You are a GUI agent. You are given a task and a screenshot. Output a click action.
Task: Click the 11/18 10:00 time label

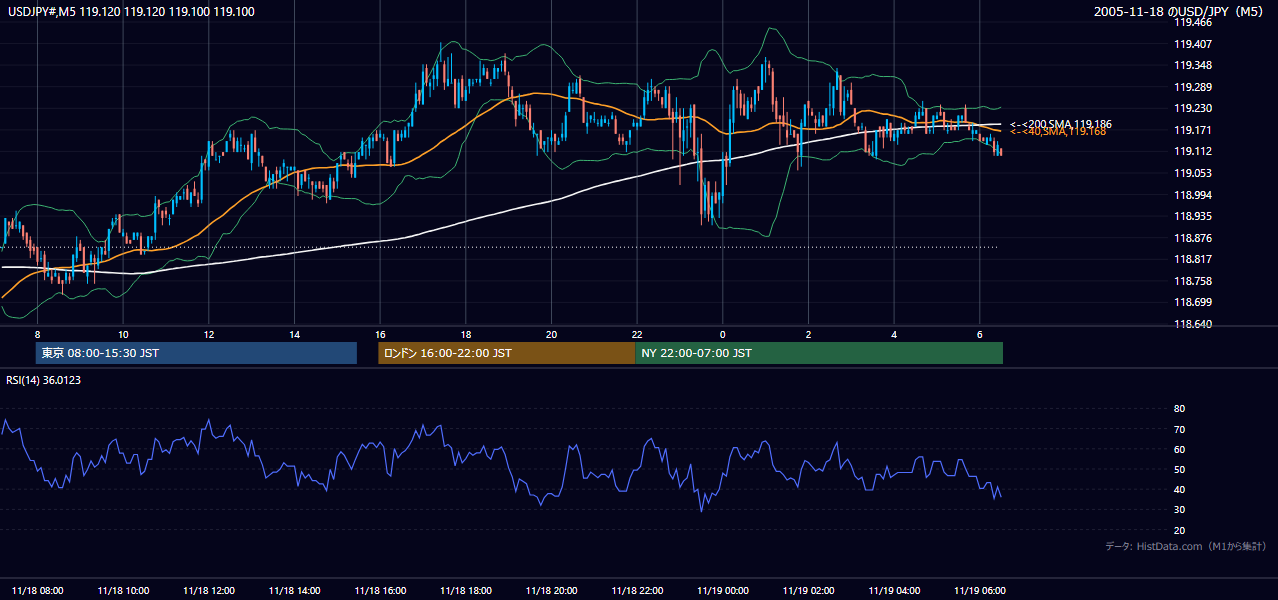pos(124,590)
